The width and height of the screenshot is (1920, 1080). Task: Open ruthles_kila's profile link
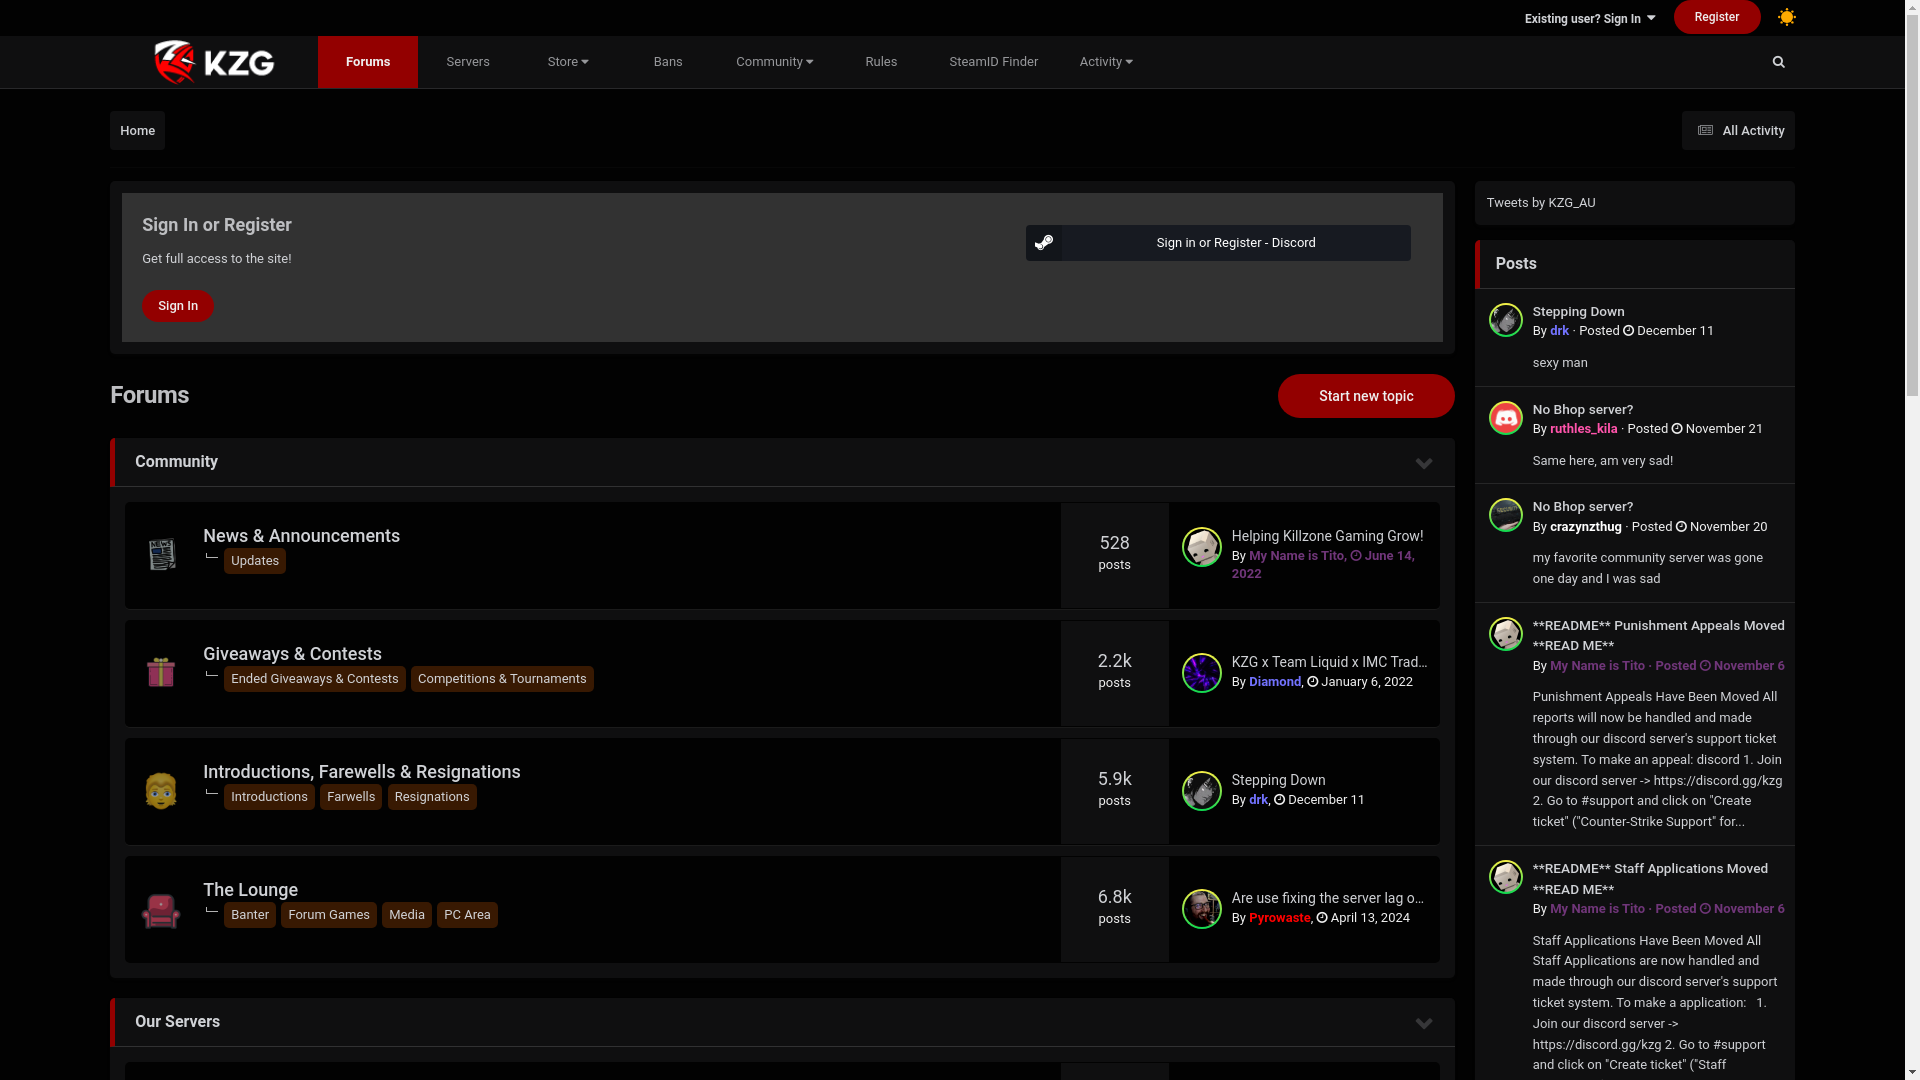(x=1583, y=429)
